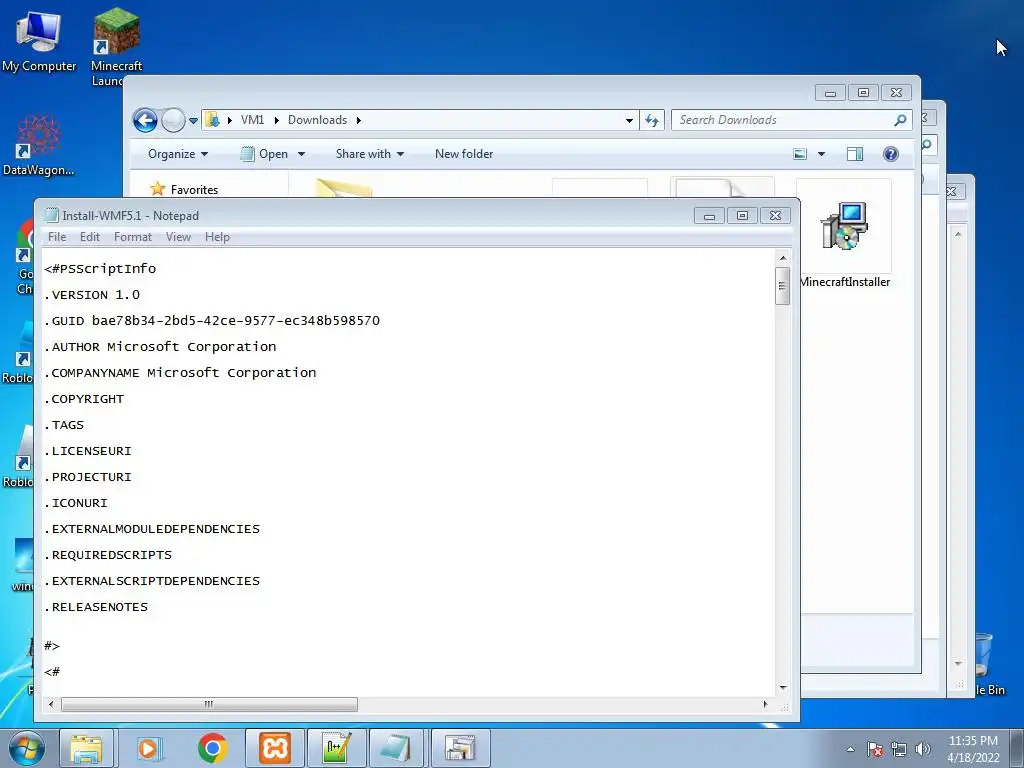This screenshot has height=768, width=1024.
Task: Click the .AUTHOR Microsoft Corporation line
Action: (x=160, y=347)
